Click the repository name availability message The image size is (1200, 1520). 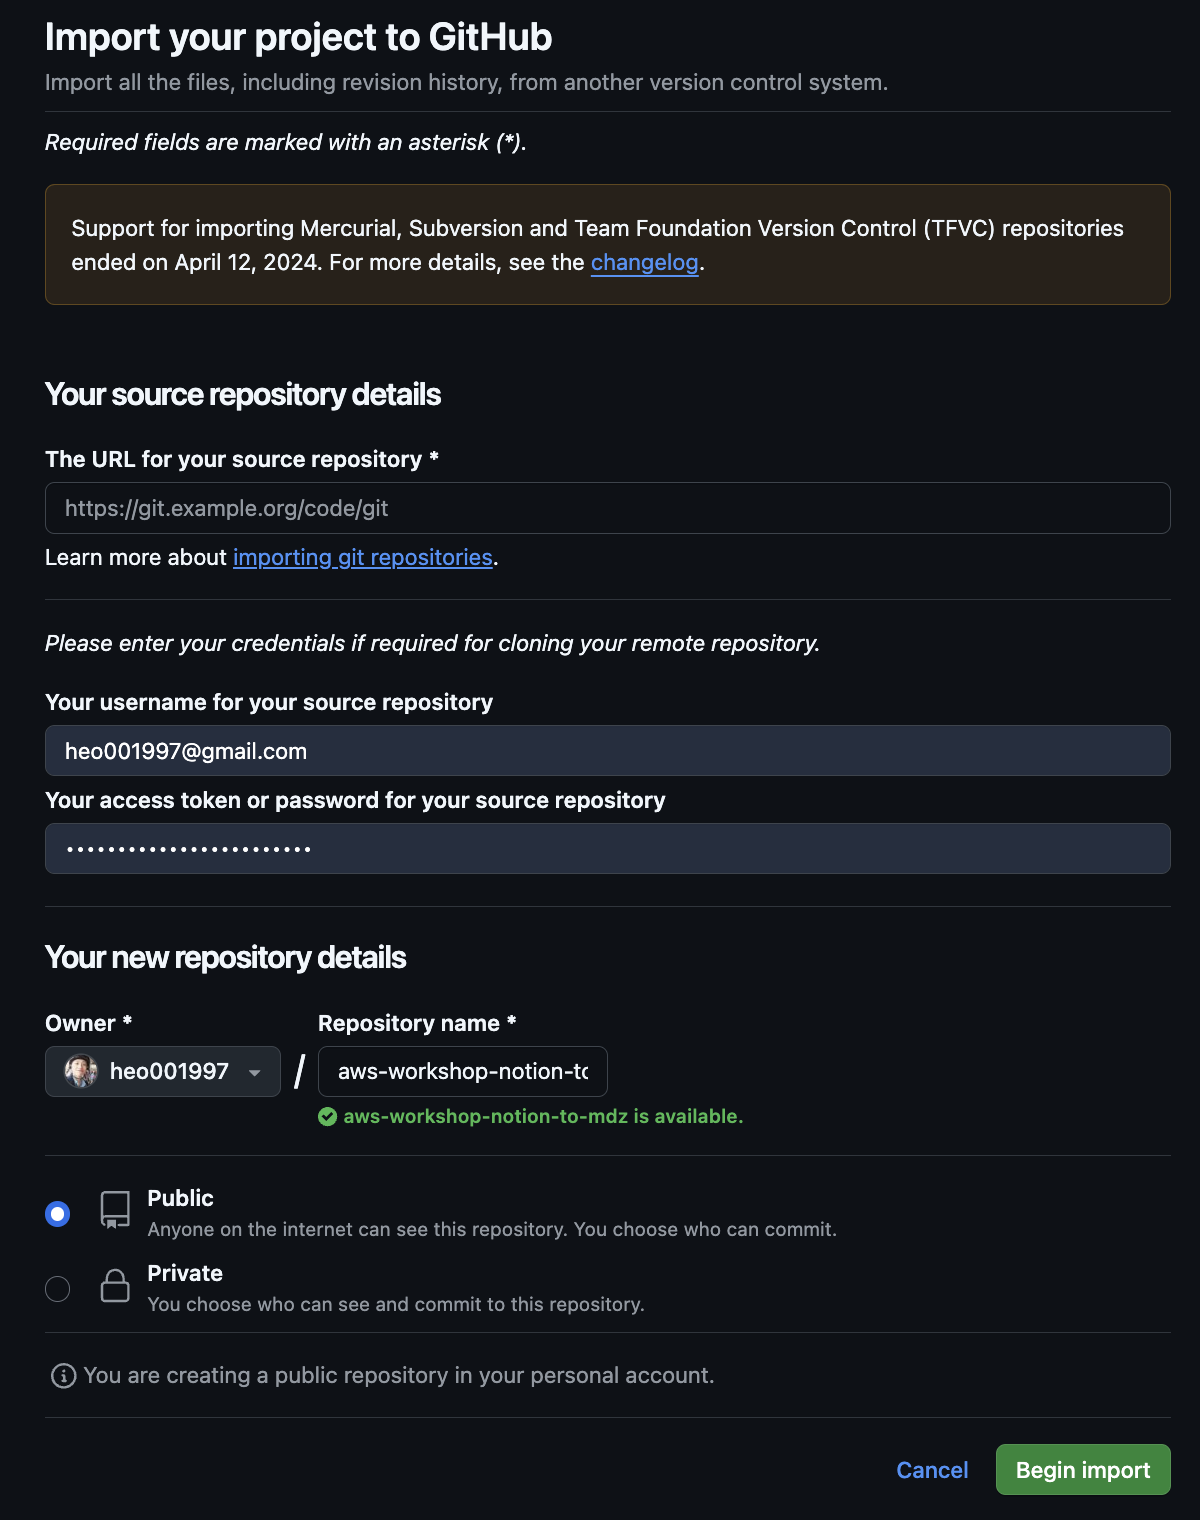pyautogui.click(x=543, y=1117)
